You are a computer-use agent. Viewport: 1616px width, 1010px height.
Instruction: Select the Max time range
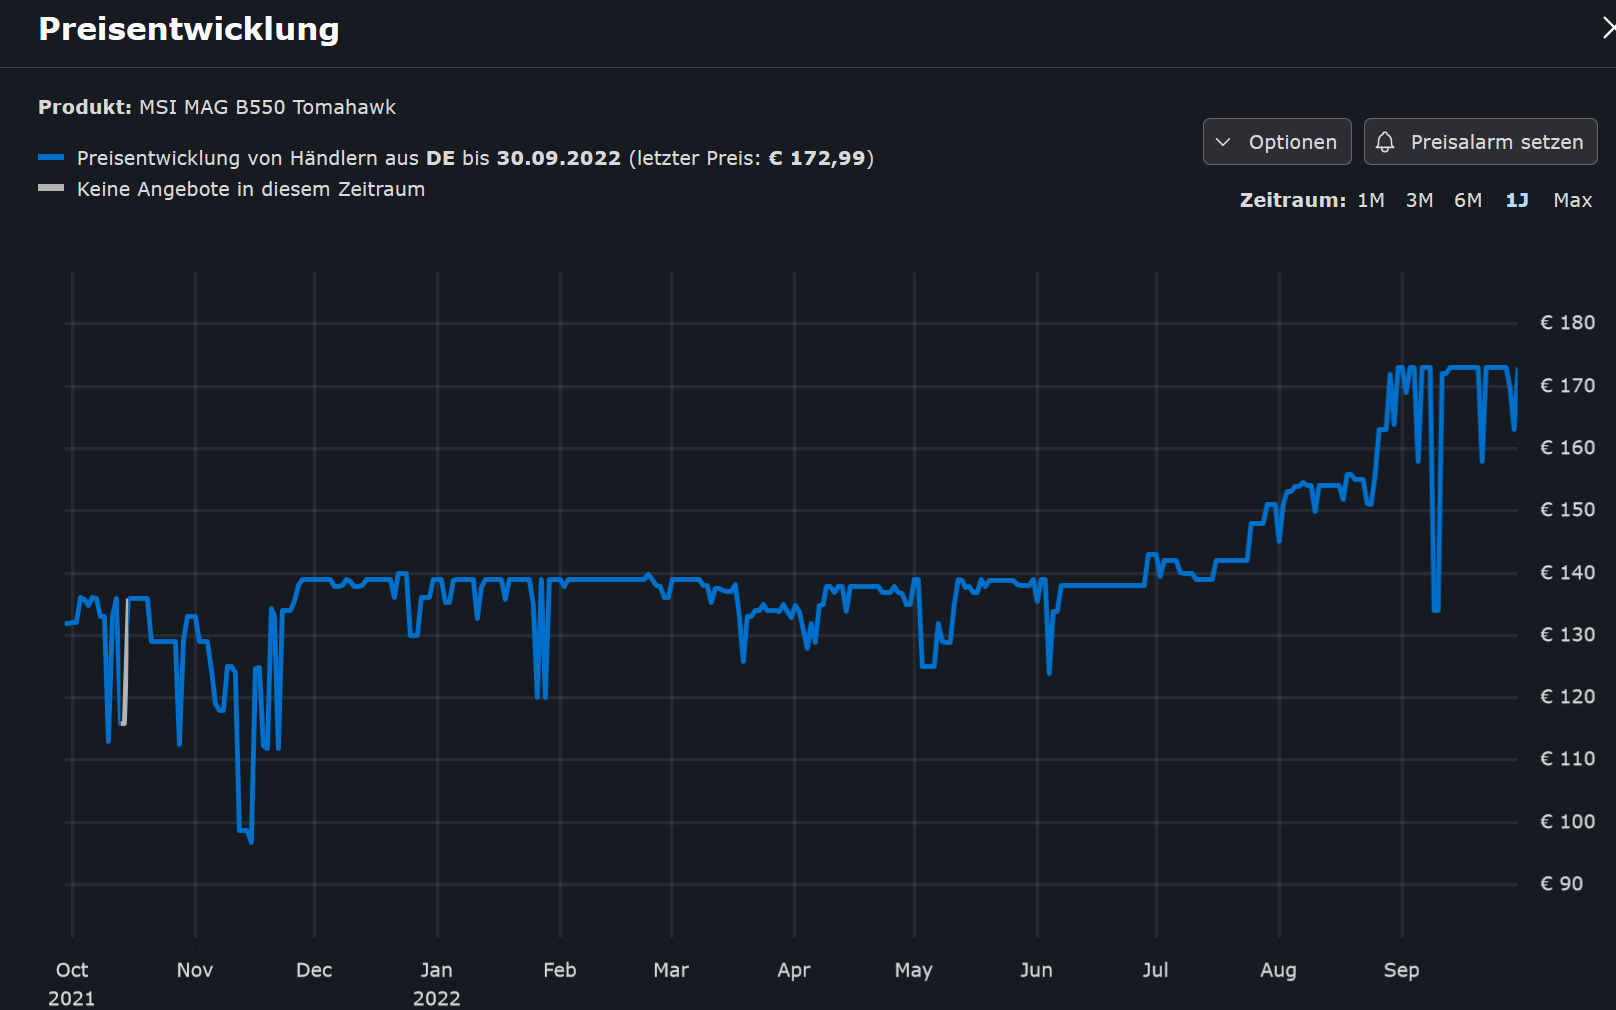point(1573,200)
